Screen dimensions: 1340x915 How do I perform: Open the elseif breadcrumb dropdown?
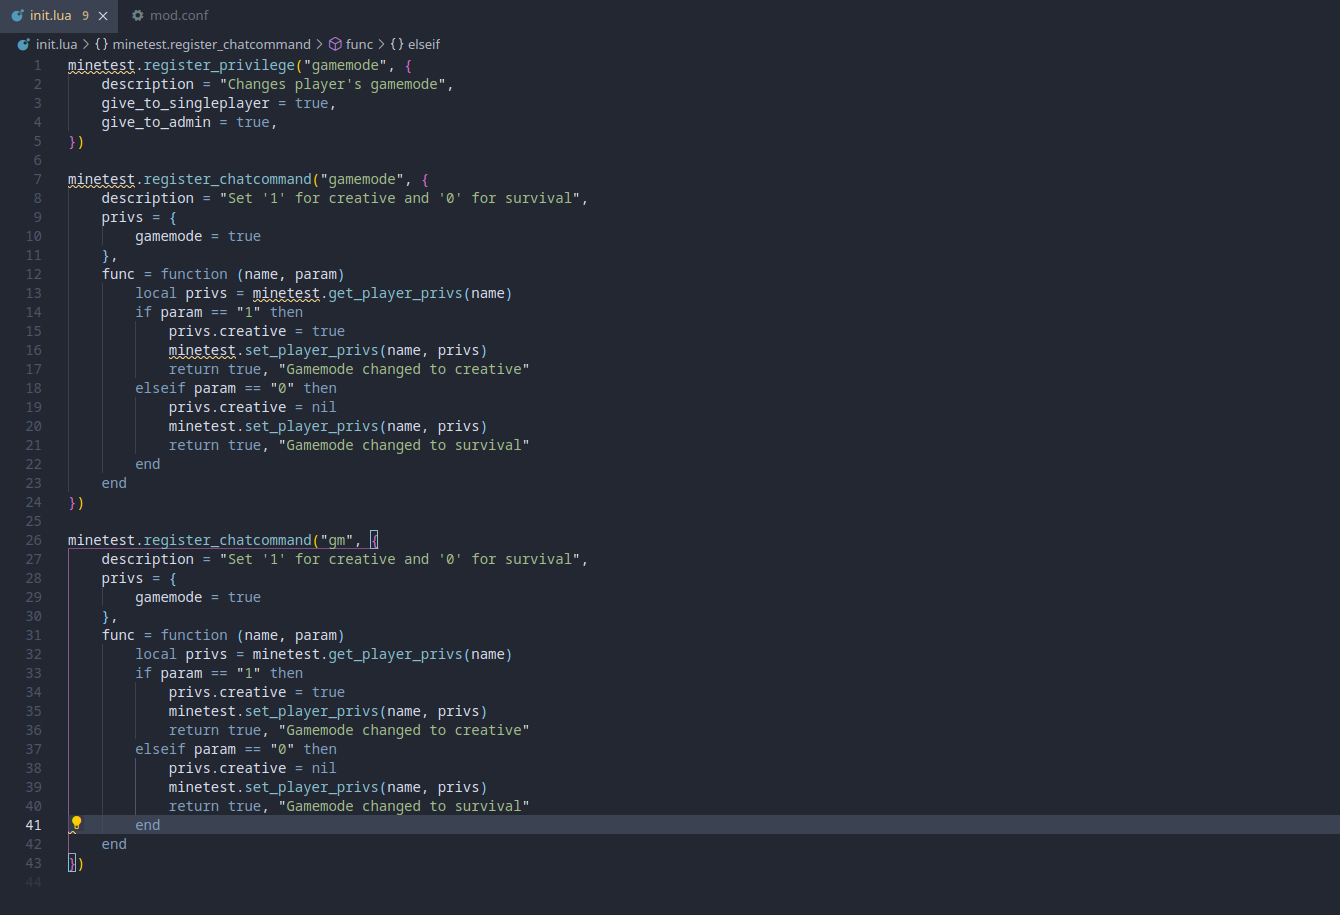424,44
